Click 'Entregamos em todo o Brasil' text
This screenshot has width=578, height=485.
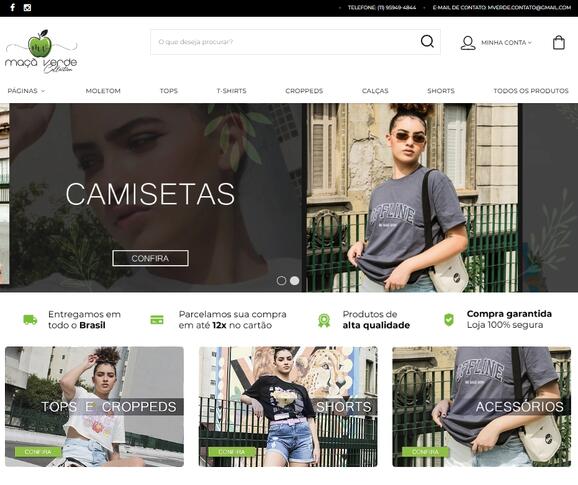84,320
